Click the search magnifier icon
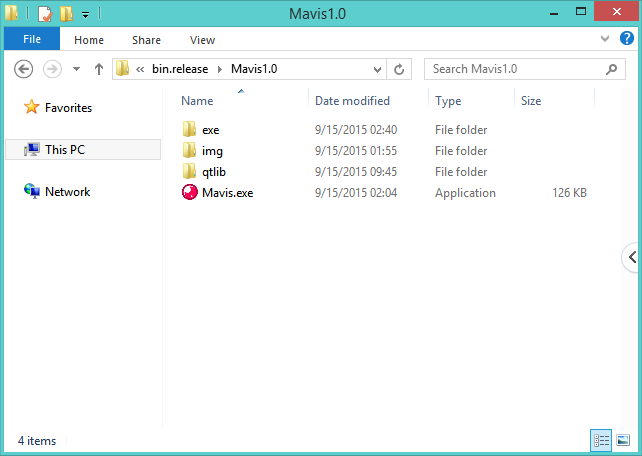642x456 pixels. pyautogui.click(x=611, y=69)
